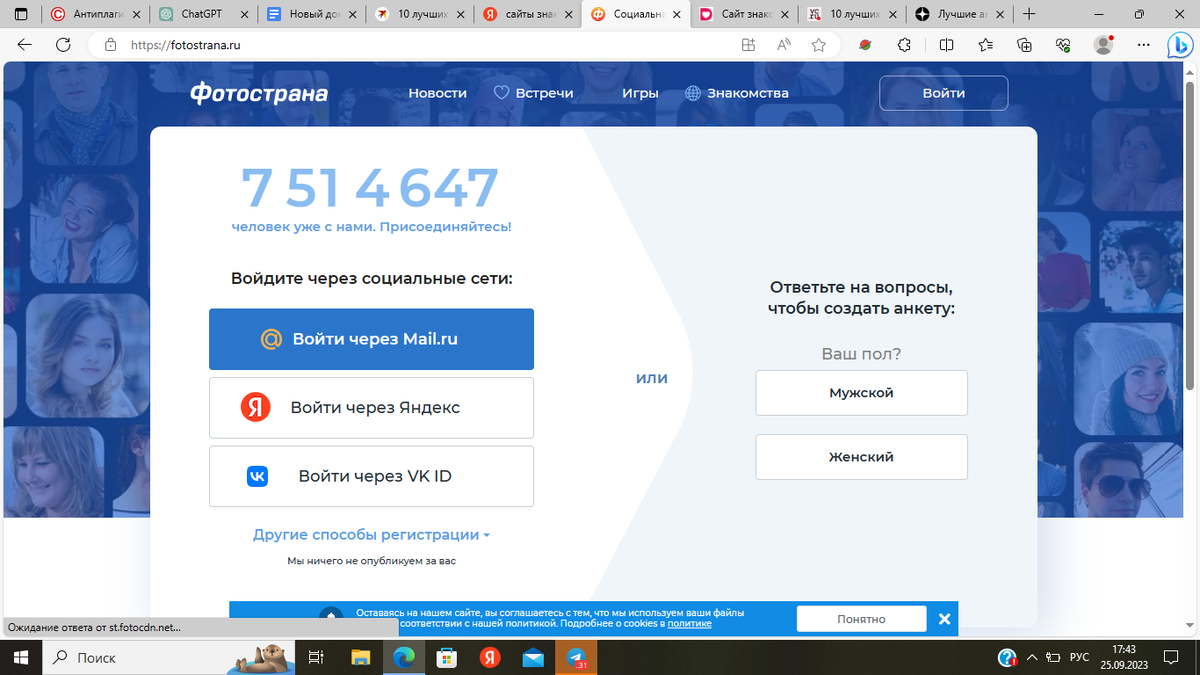1200x675 pixels.
Task: Launch Yandex from the taskbar
Action: pos(489,657)
